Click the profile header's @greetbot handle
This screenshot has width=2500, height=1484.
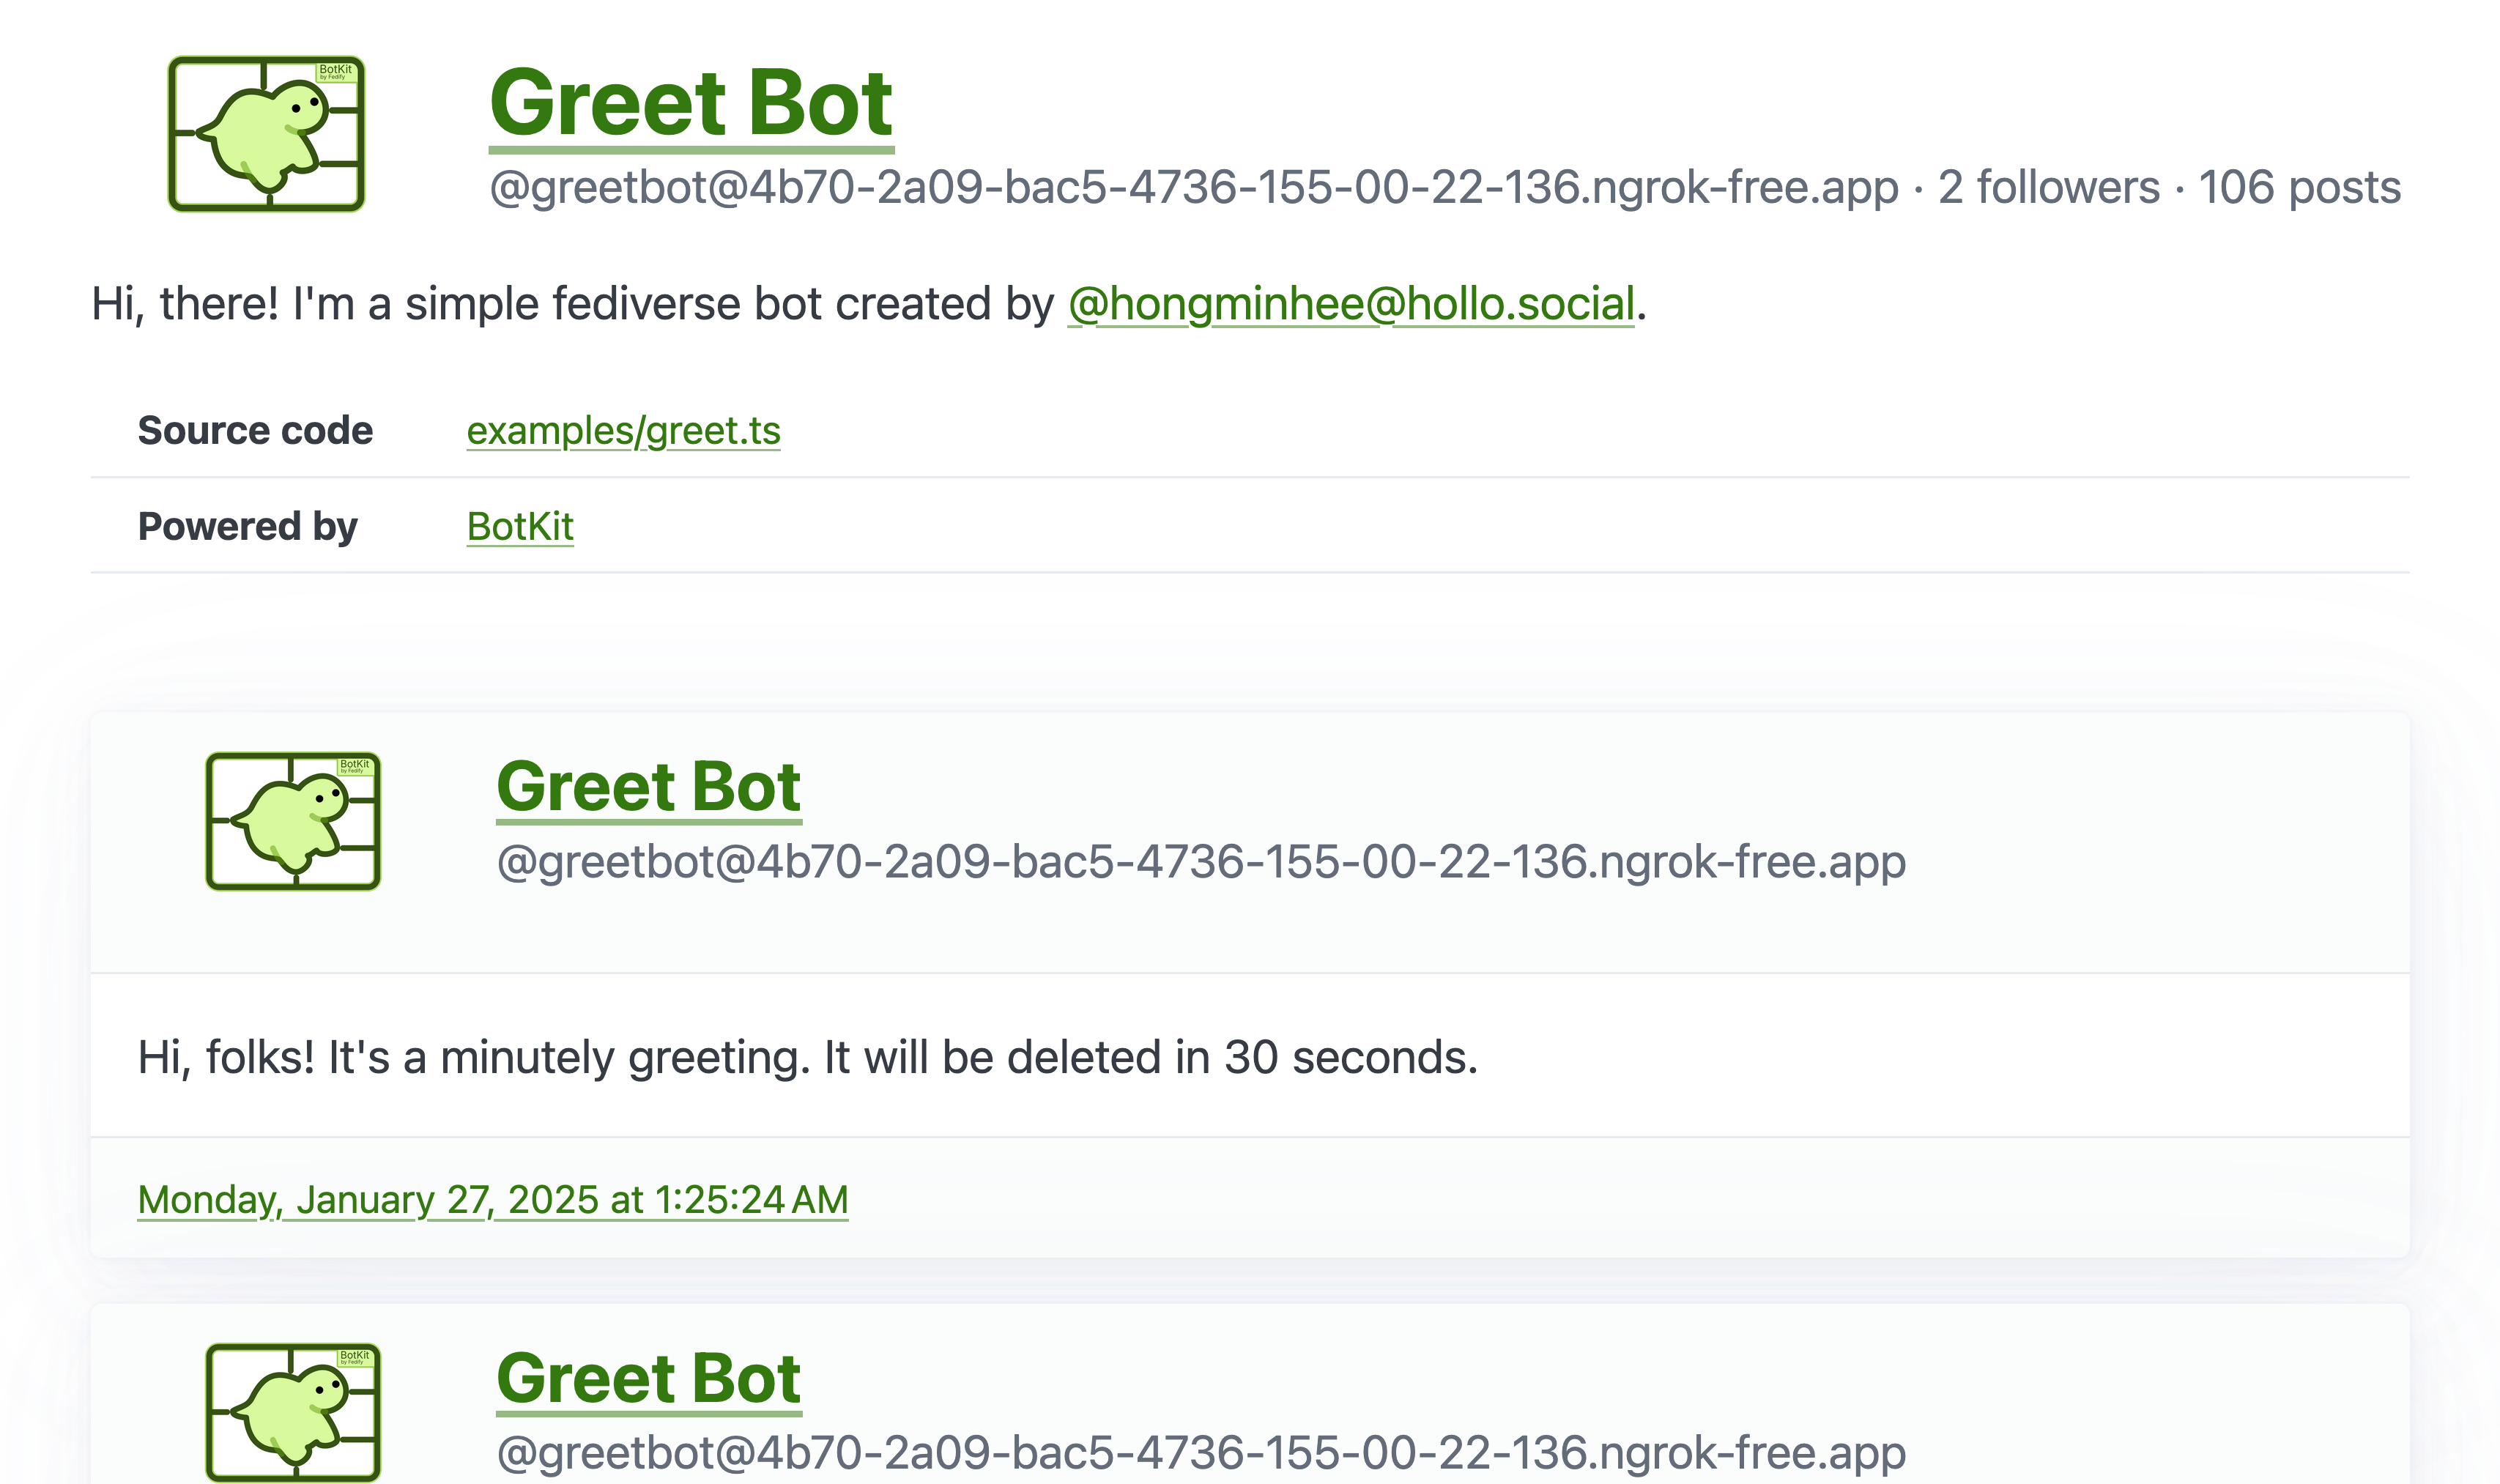(x=1193, y=188)
